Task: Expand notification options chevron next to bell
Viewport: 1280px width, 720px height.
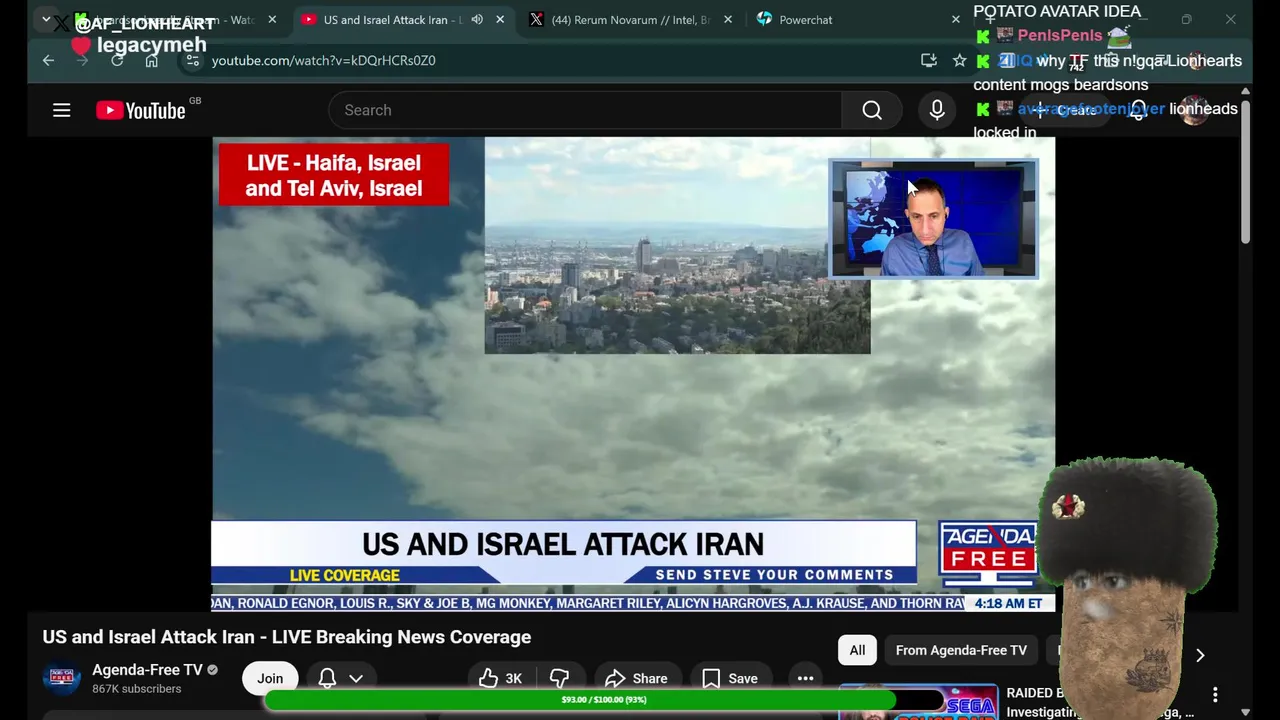Action: pyautogui.click(x=355, y=678)
